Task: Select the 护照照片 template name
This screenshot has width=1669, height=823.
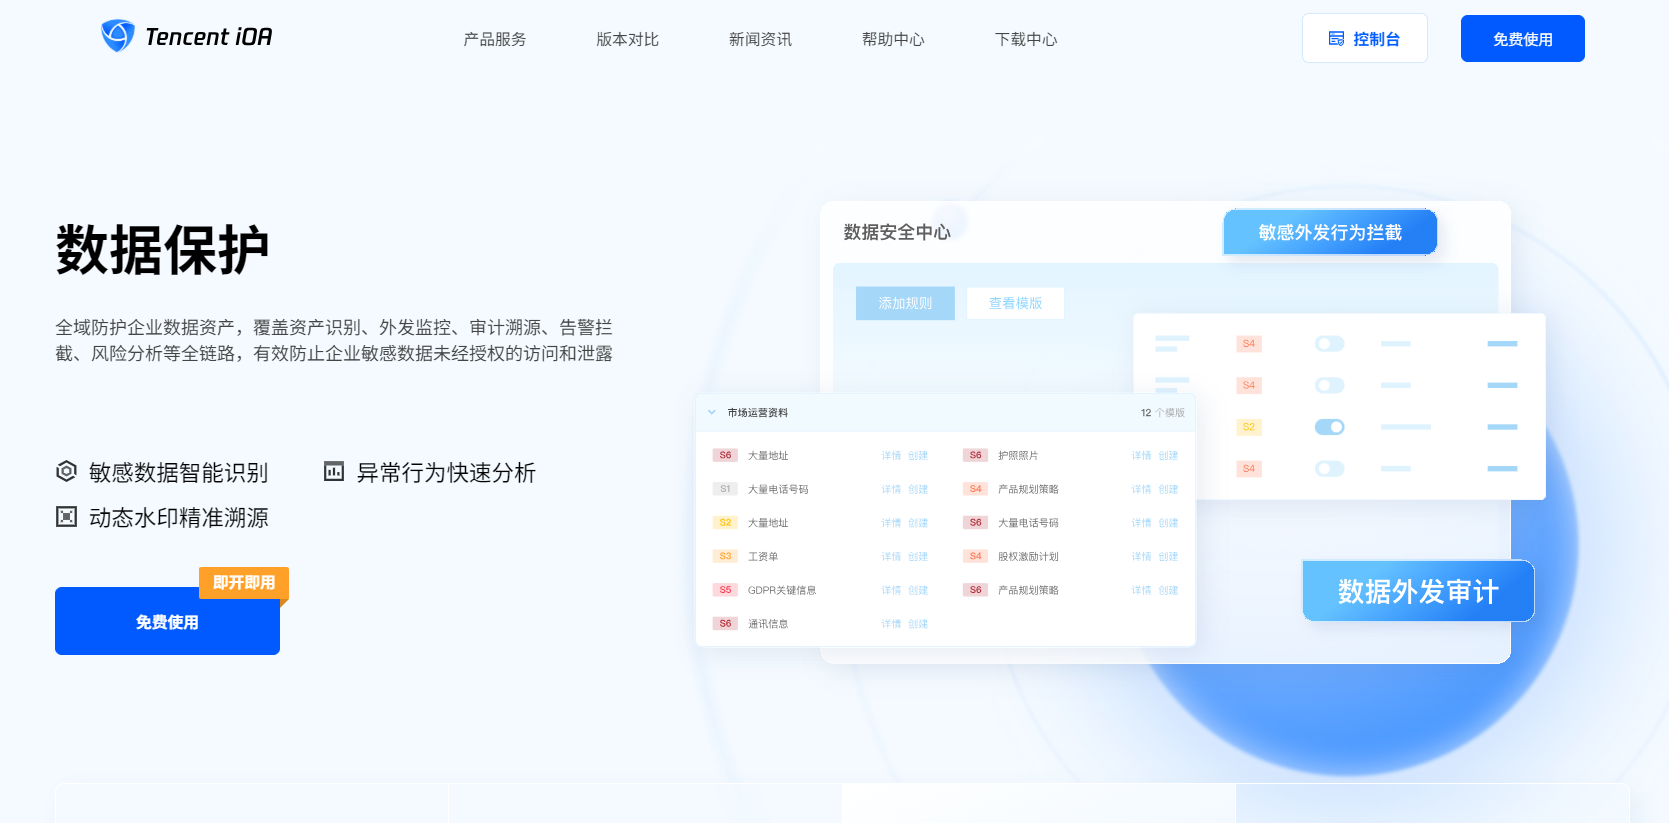Action: [1018, 456]
